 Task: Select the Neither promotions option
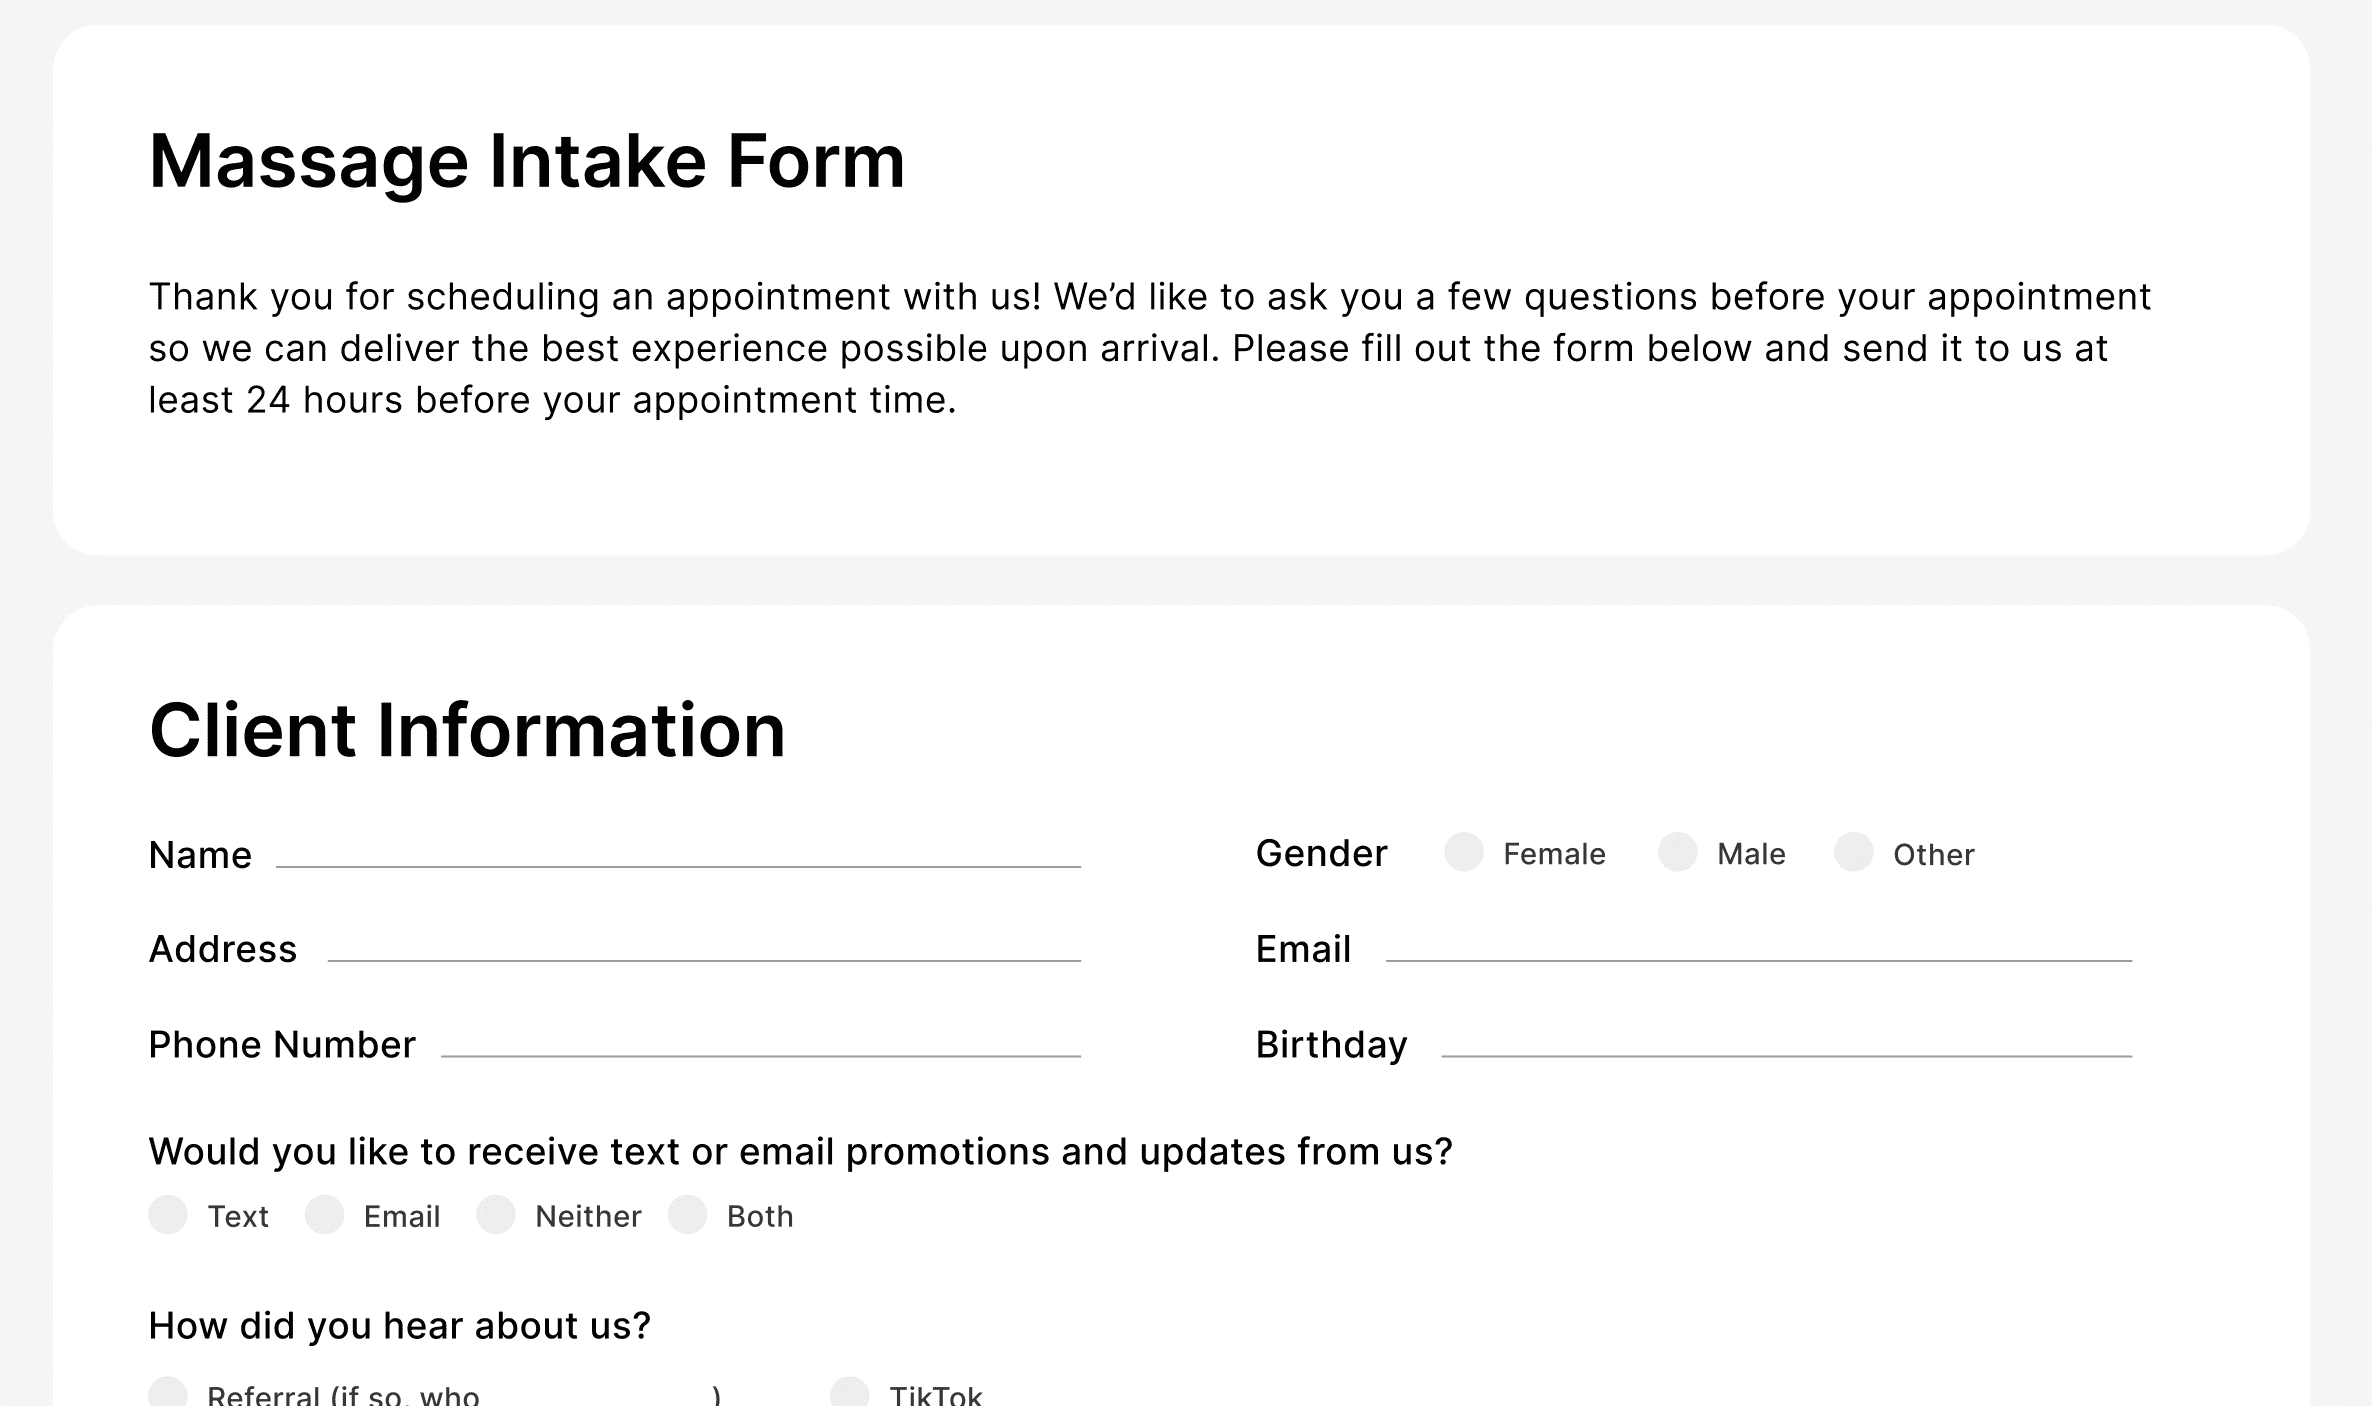pos(496,1215)
